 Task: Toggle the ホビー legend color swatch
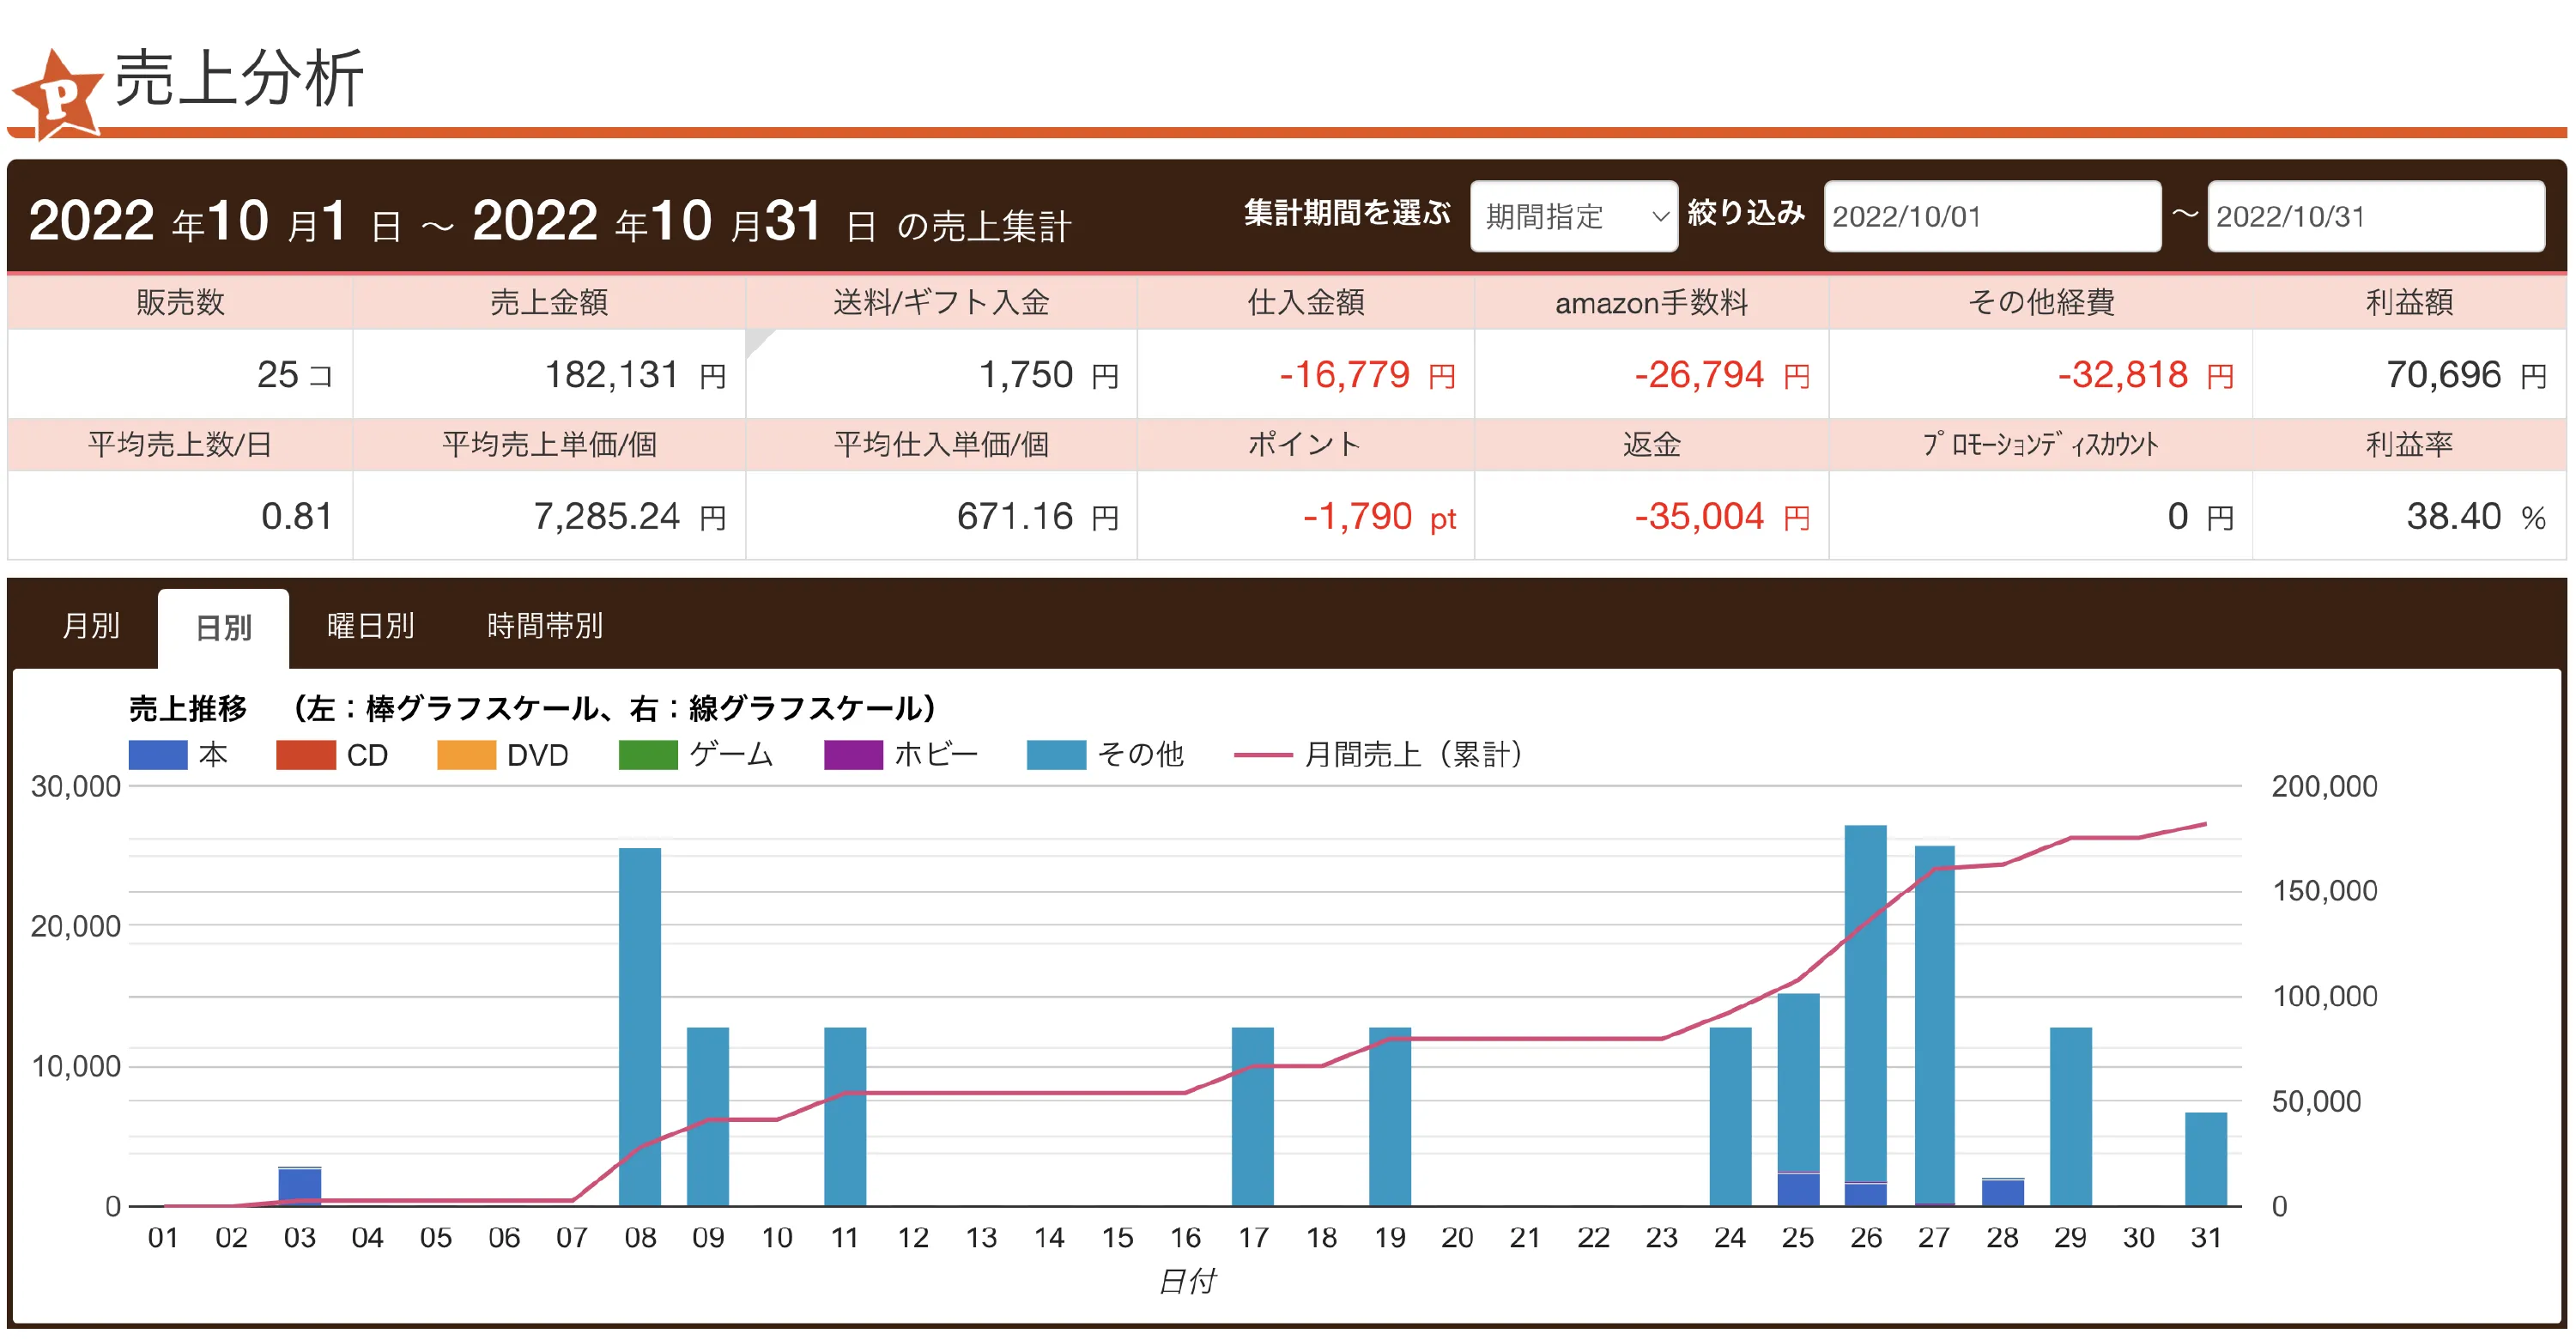coord(853,755)
